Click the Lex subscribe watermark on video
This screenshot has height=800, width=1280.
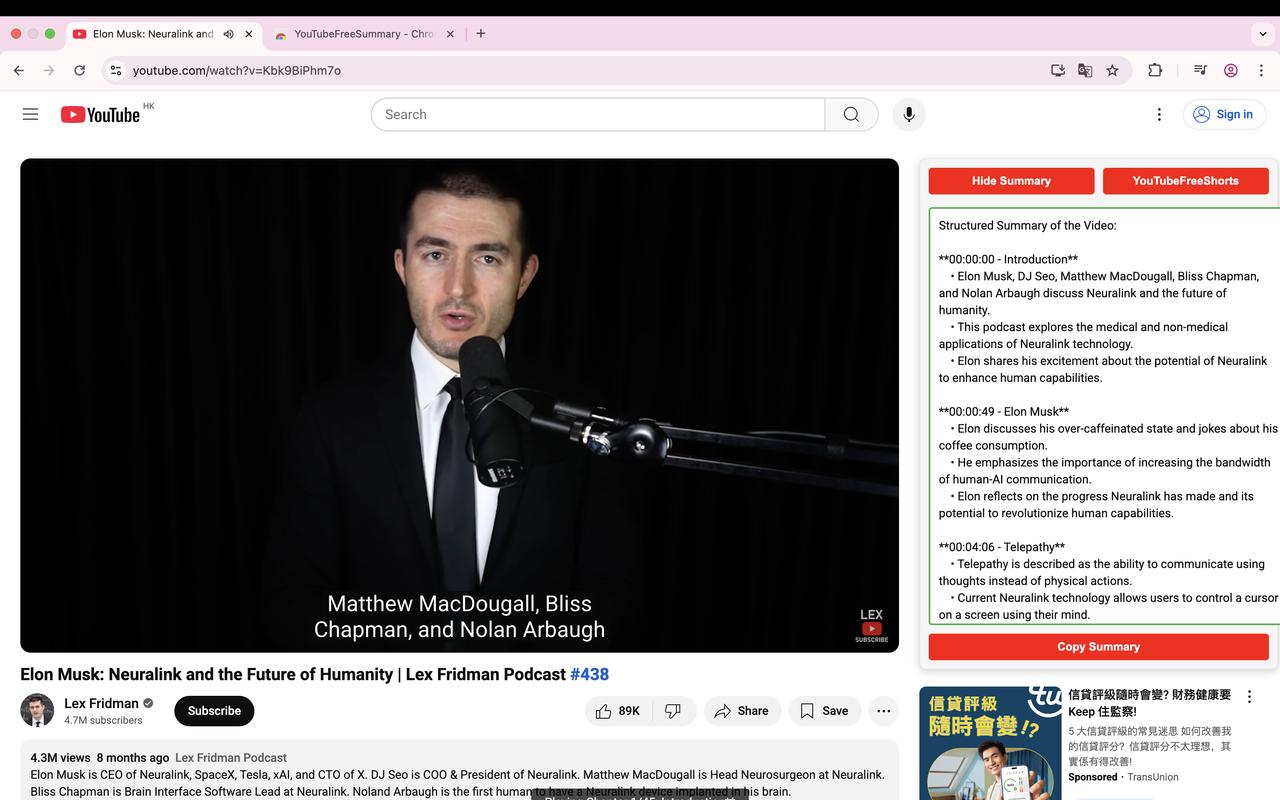(871, 625)
